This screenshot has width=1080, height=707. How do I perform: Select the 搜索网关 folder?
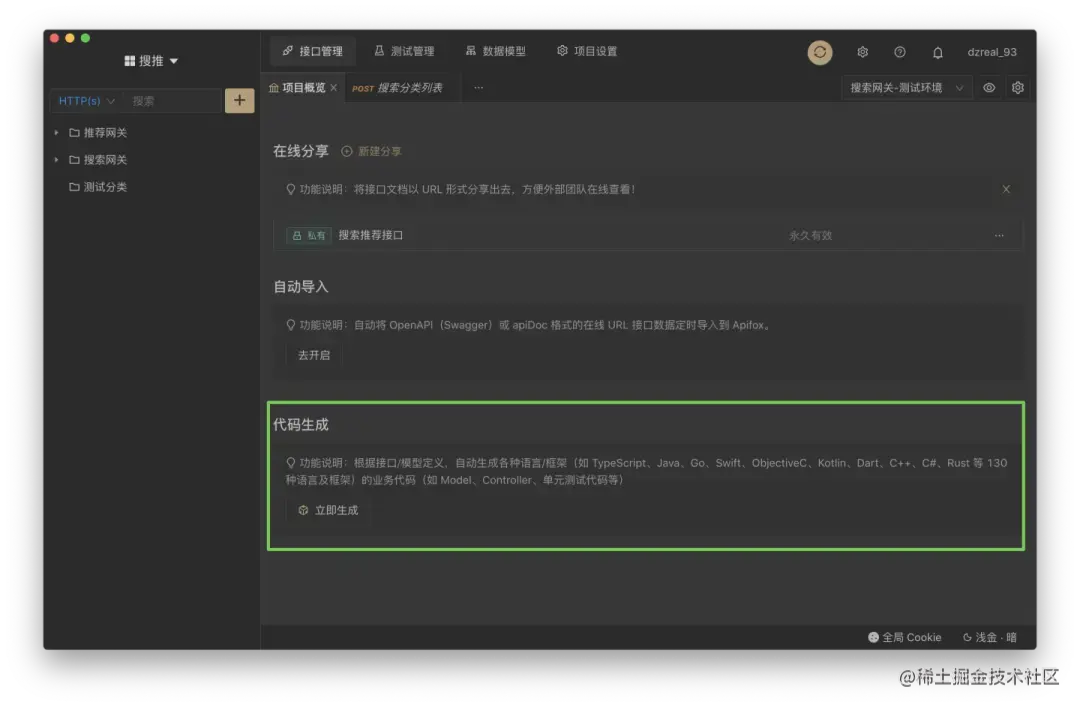[98, 159]
